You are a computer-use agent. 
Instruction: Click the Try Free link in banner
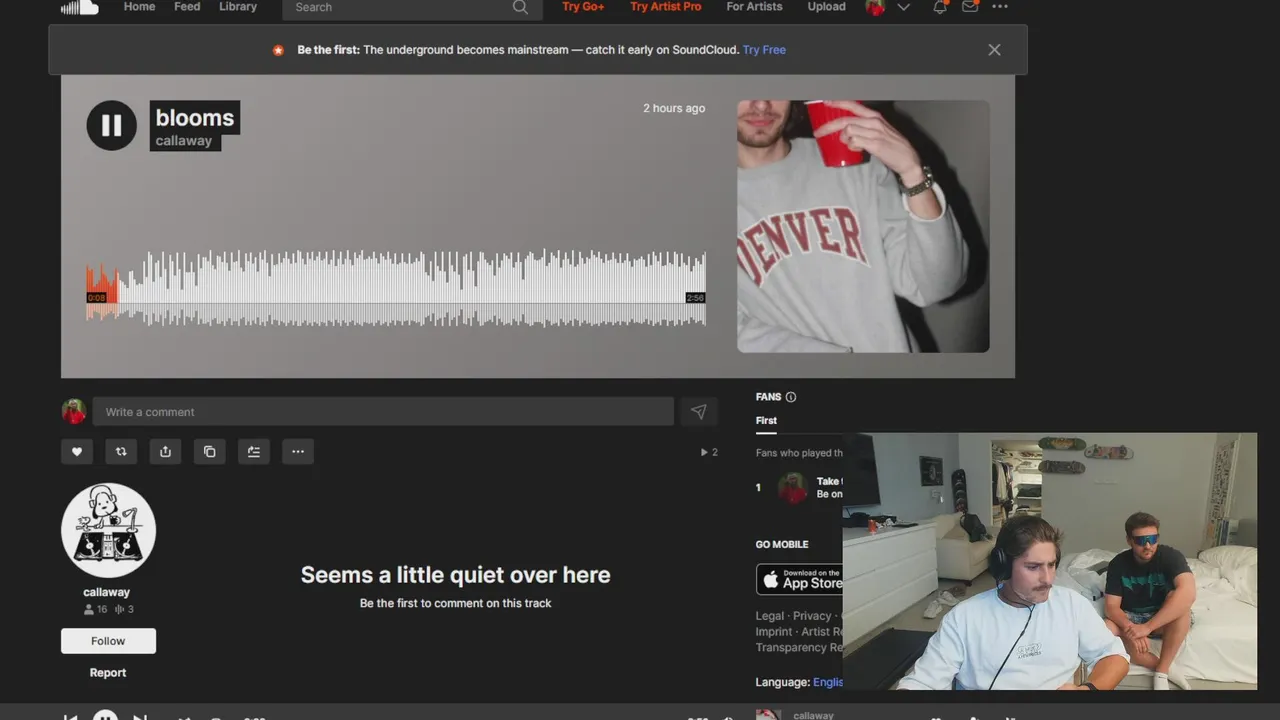point(764,50)
